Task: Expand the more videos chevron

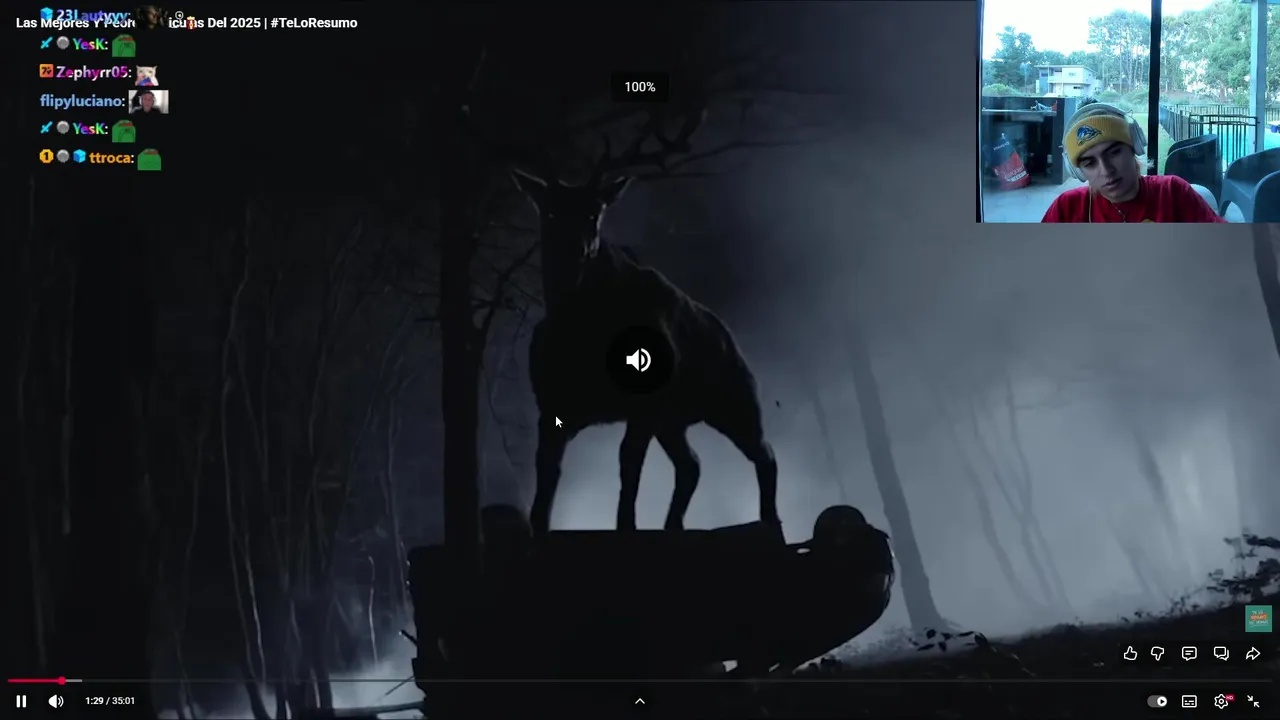Action: [640, 701]
